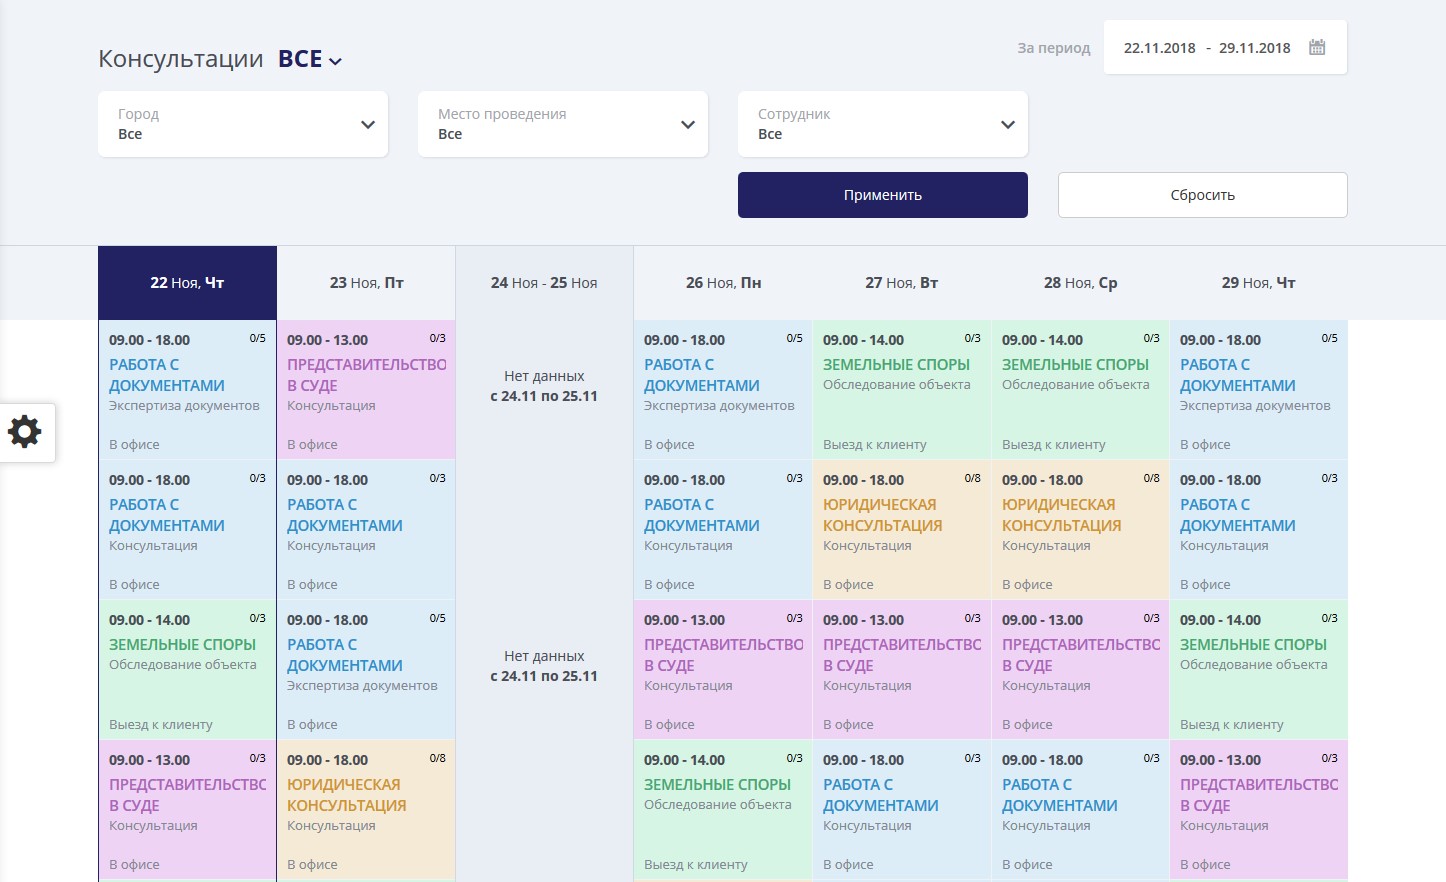Open the settings gear icon

(x=26, y=432)
